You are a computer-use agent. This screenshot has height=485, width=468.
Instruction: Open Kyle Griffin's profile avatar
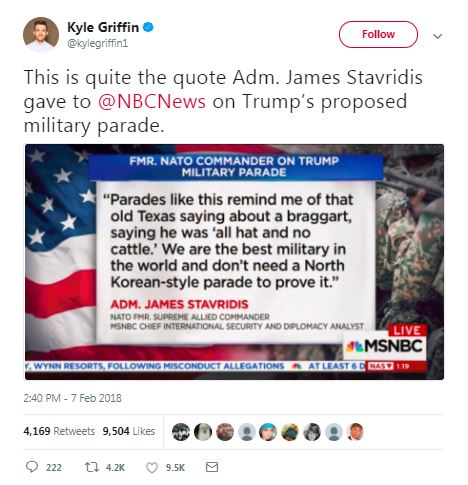[x=41, y=34]
